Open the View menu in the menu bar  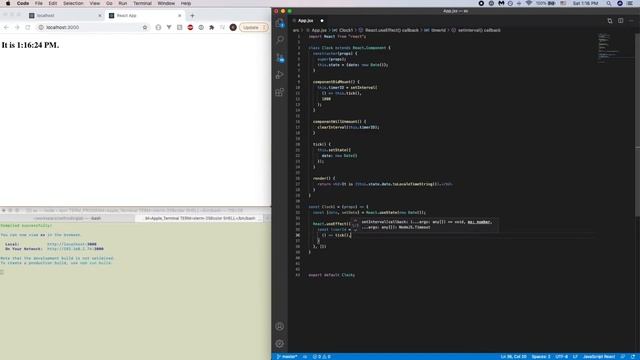(x=95, y=3)
